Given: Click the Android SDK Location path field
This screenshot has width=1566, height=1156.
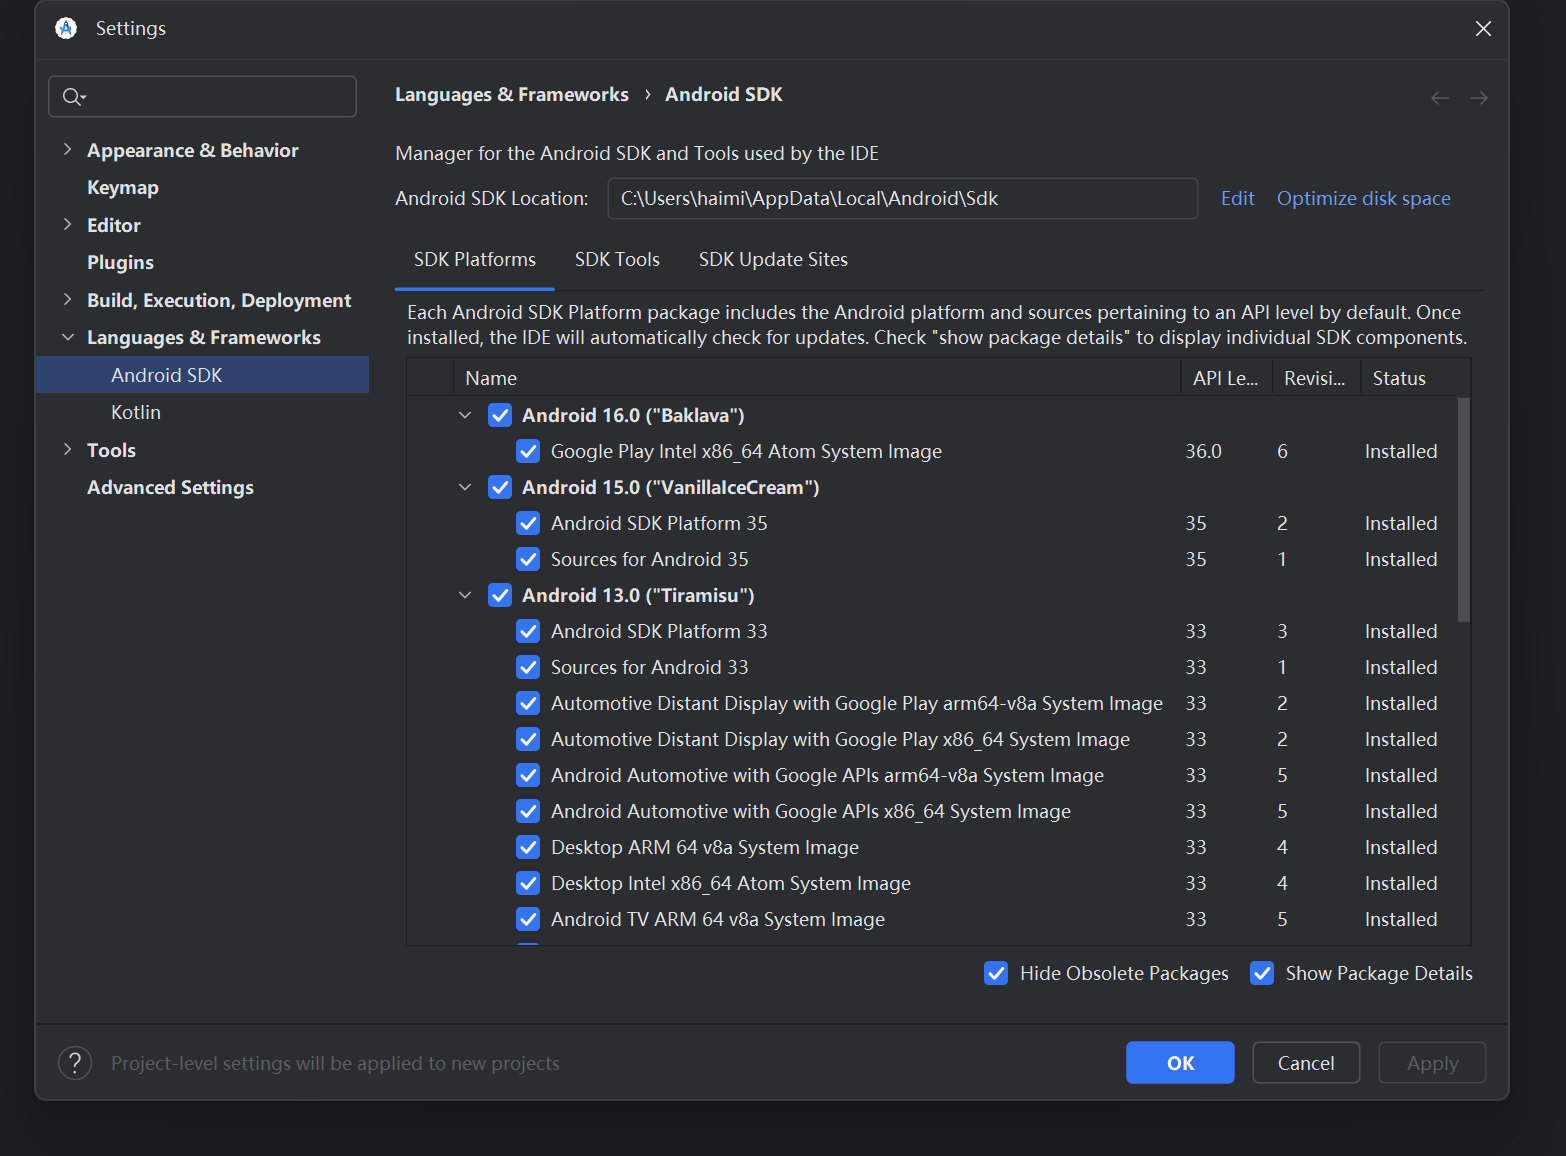Looking at the screenshot, I should [x=902, y=198].
